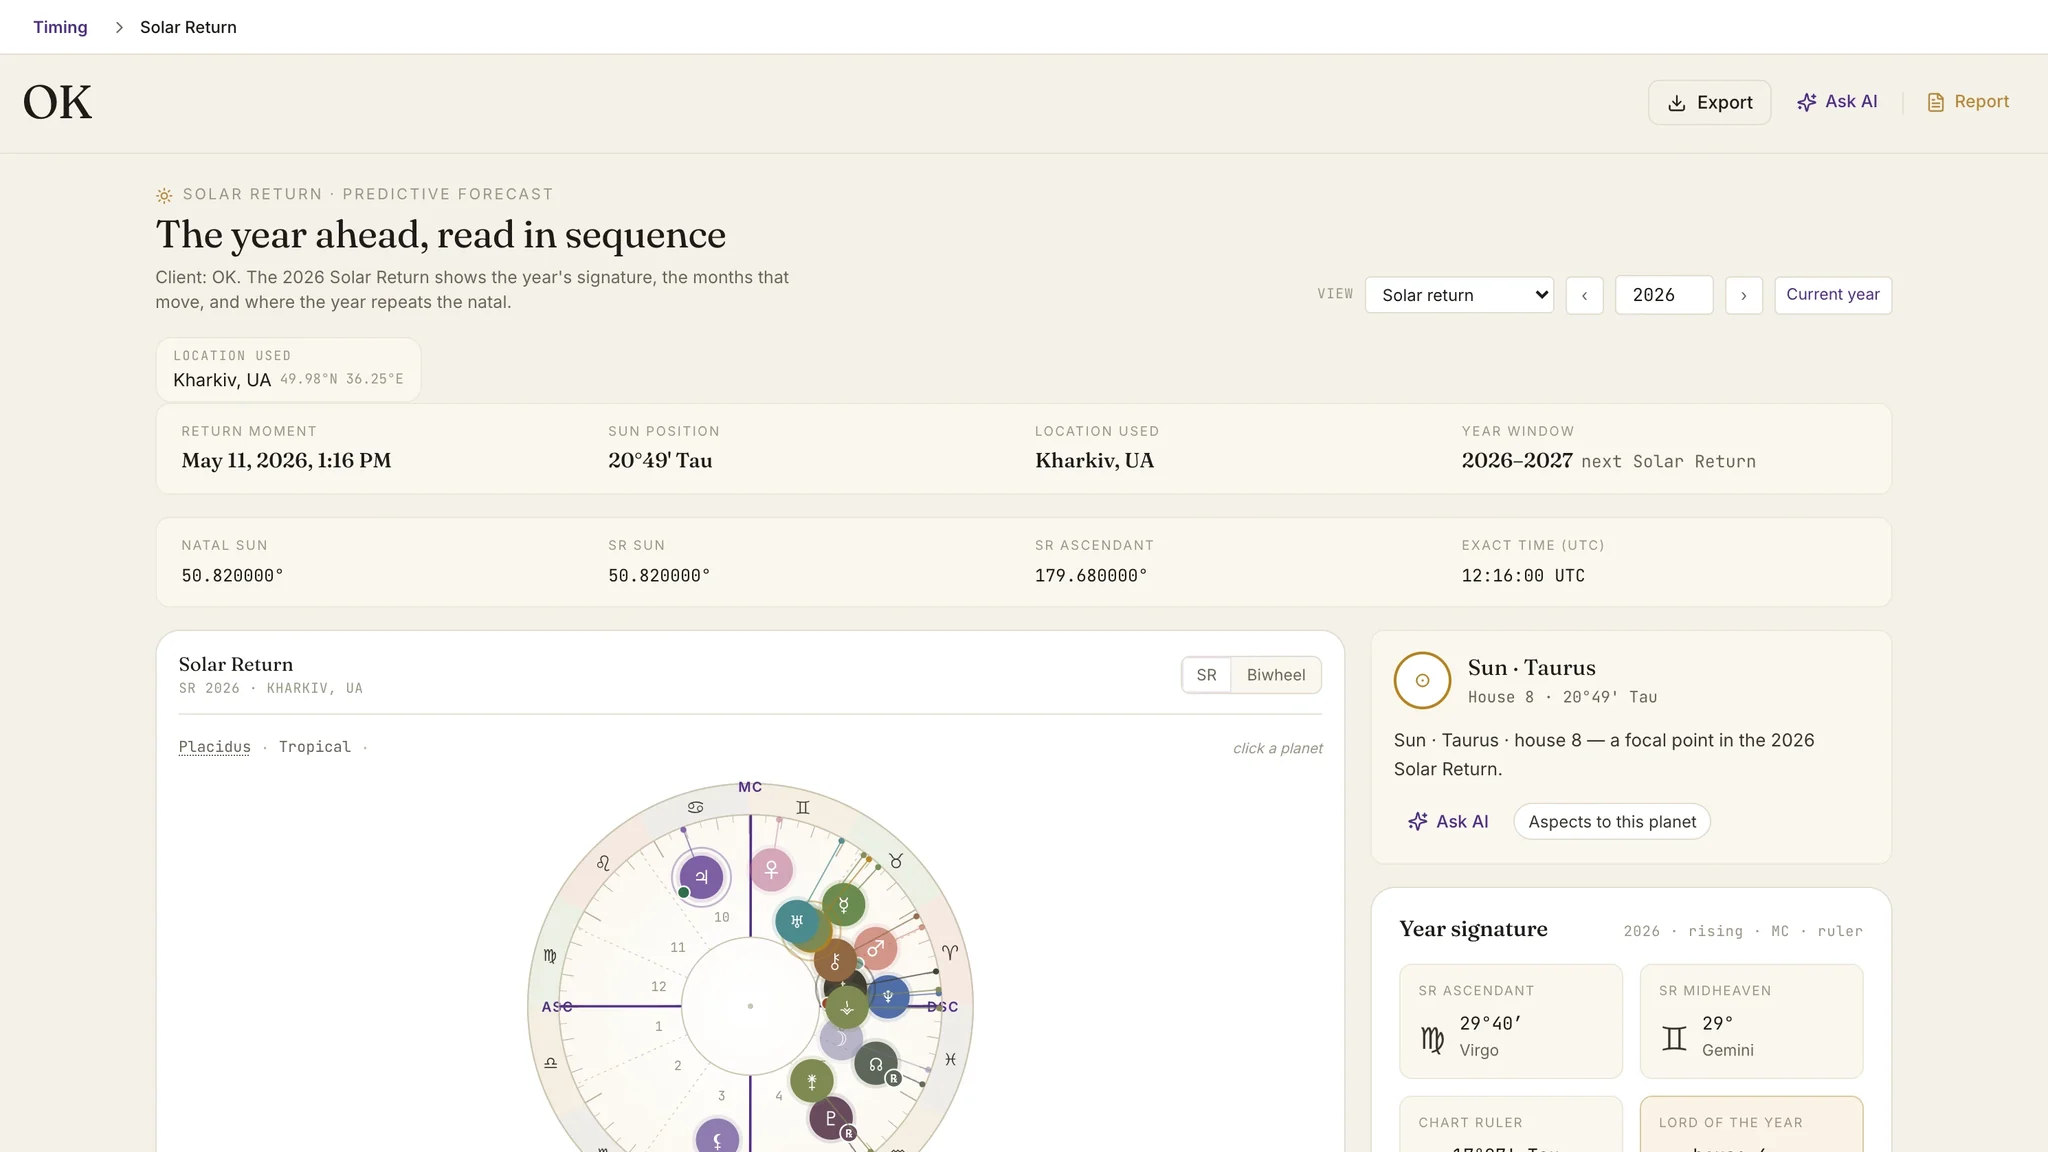
Task: Select Pluto glyph in the chart
Action: 830,1118
